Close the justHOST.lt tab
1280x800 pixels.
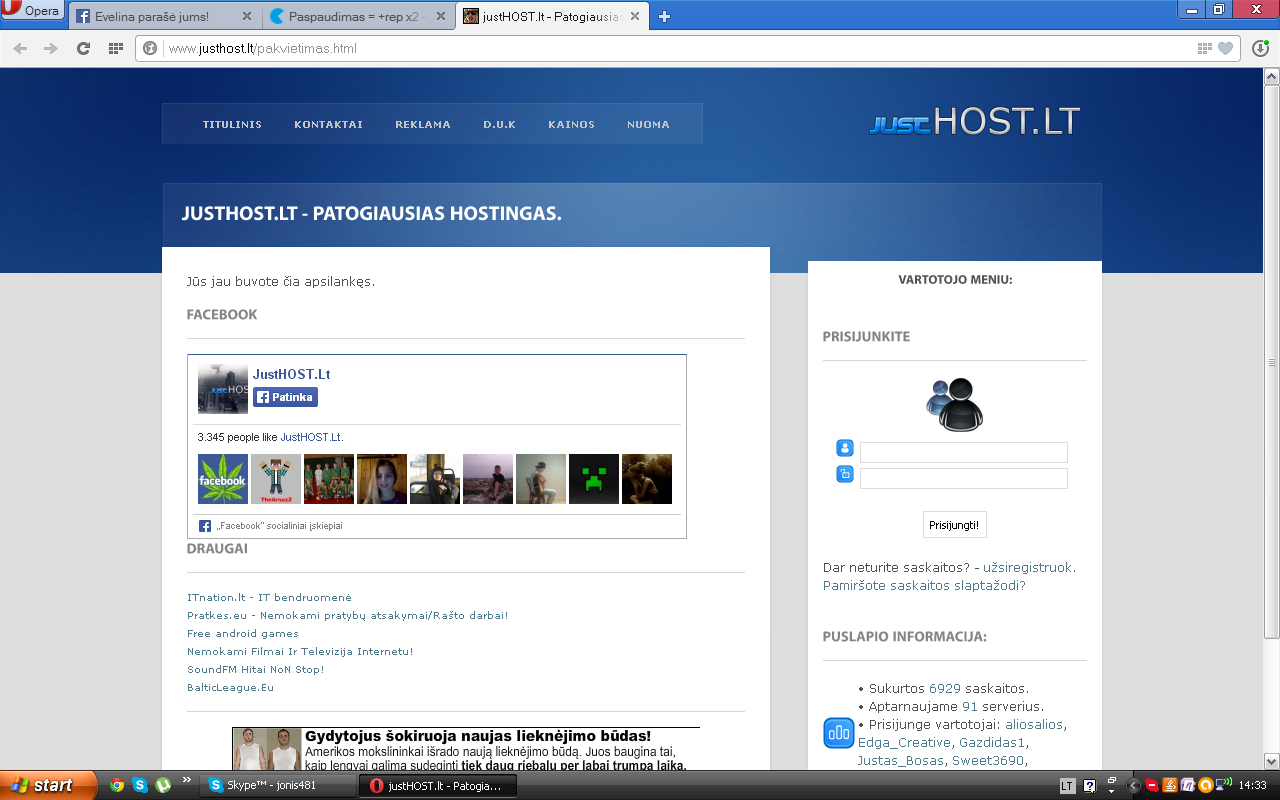coord(635,17)
